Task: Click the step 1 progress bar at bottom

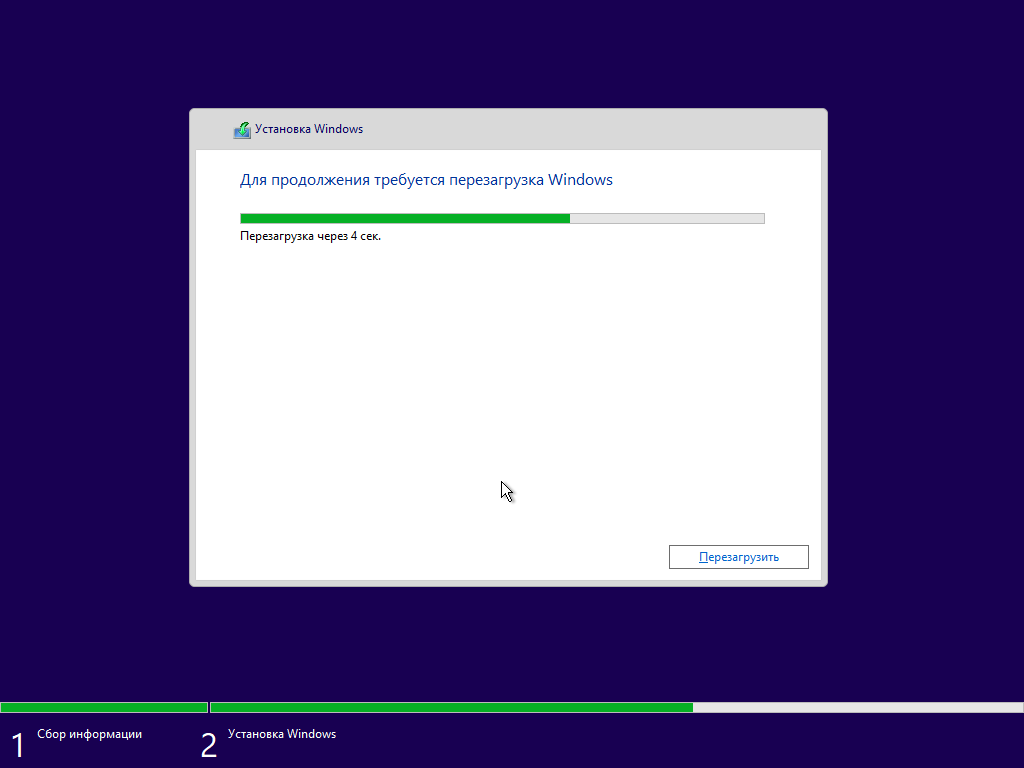Action: pos(104,707)
